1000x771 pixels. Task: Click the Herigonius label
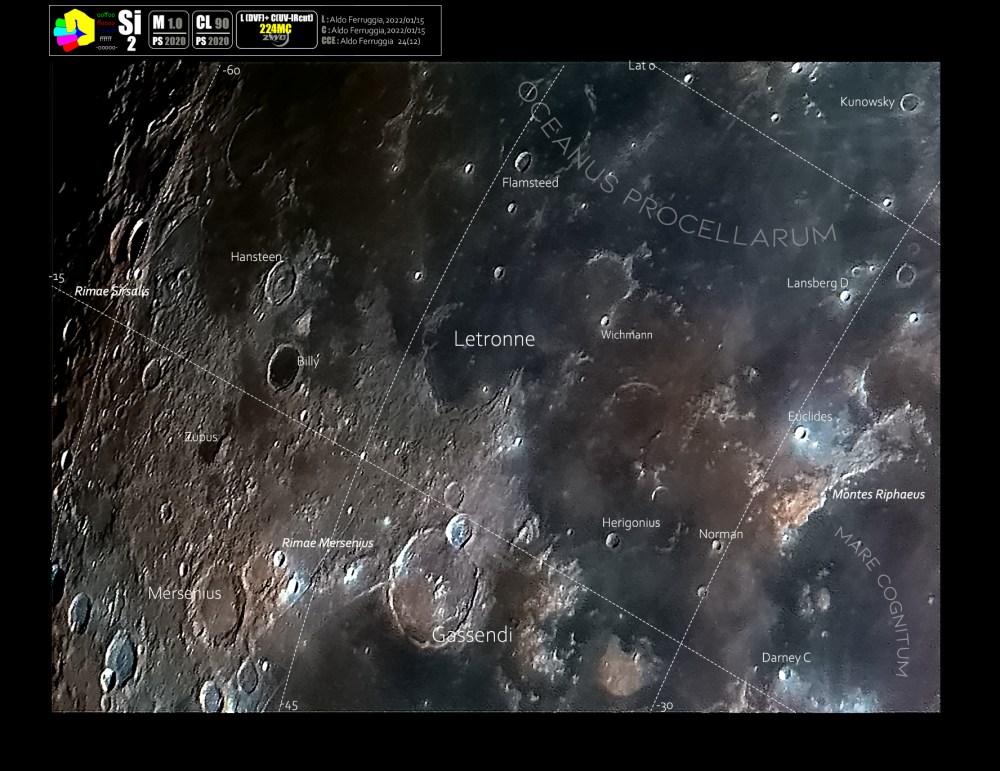[x=630, y=522]
